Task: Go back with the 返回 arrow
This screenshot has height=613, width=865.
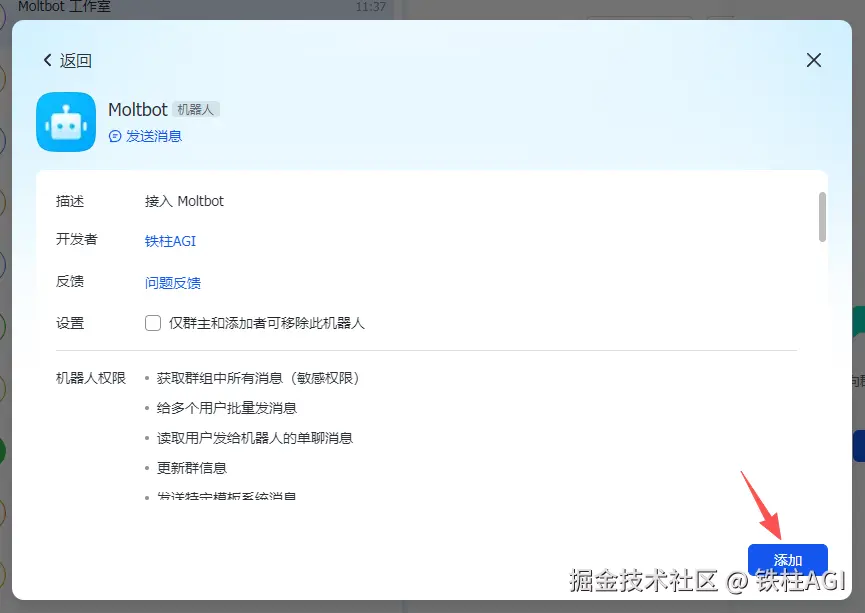Action: click(x=67, y=60)
